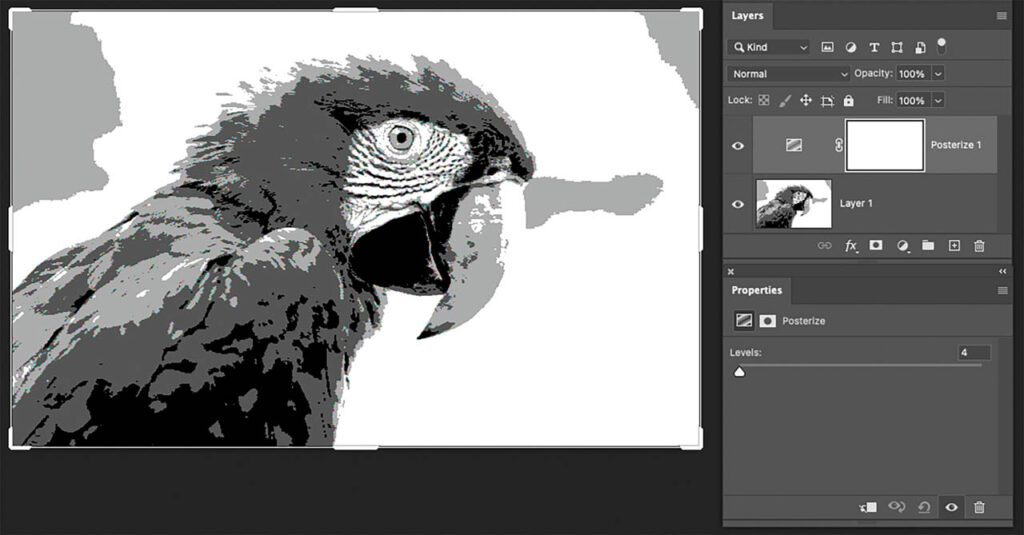The image size is (1024, 535).
Task: Open the Kind filter dropdown
Action: click(769, 47)
